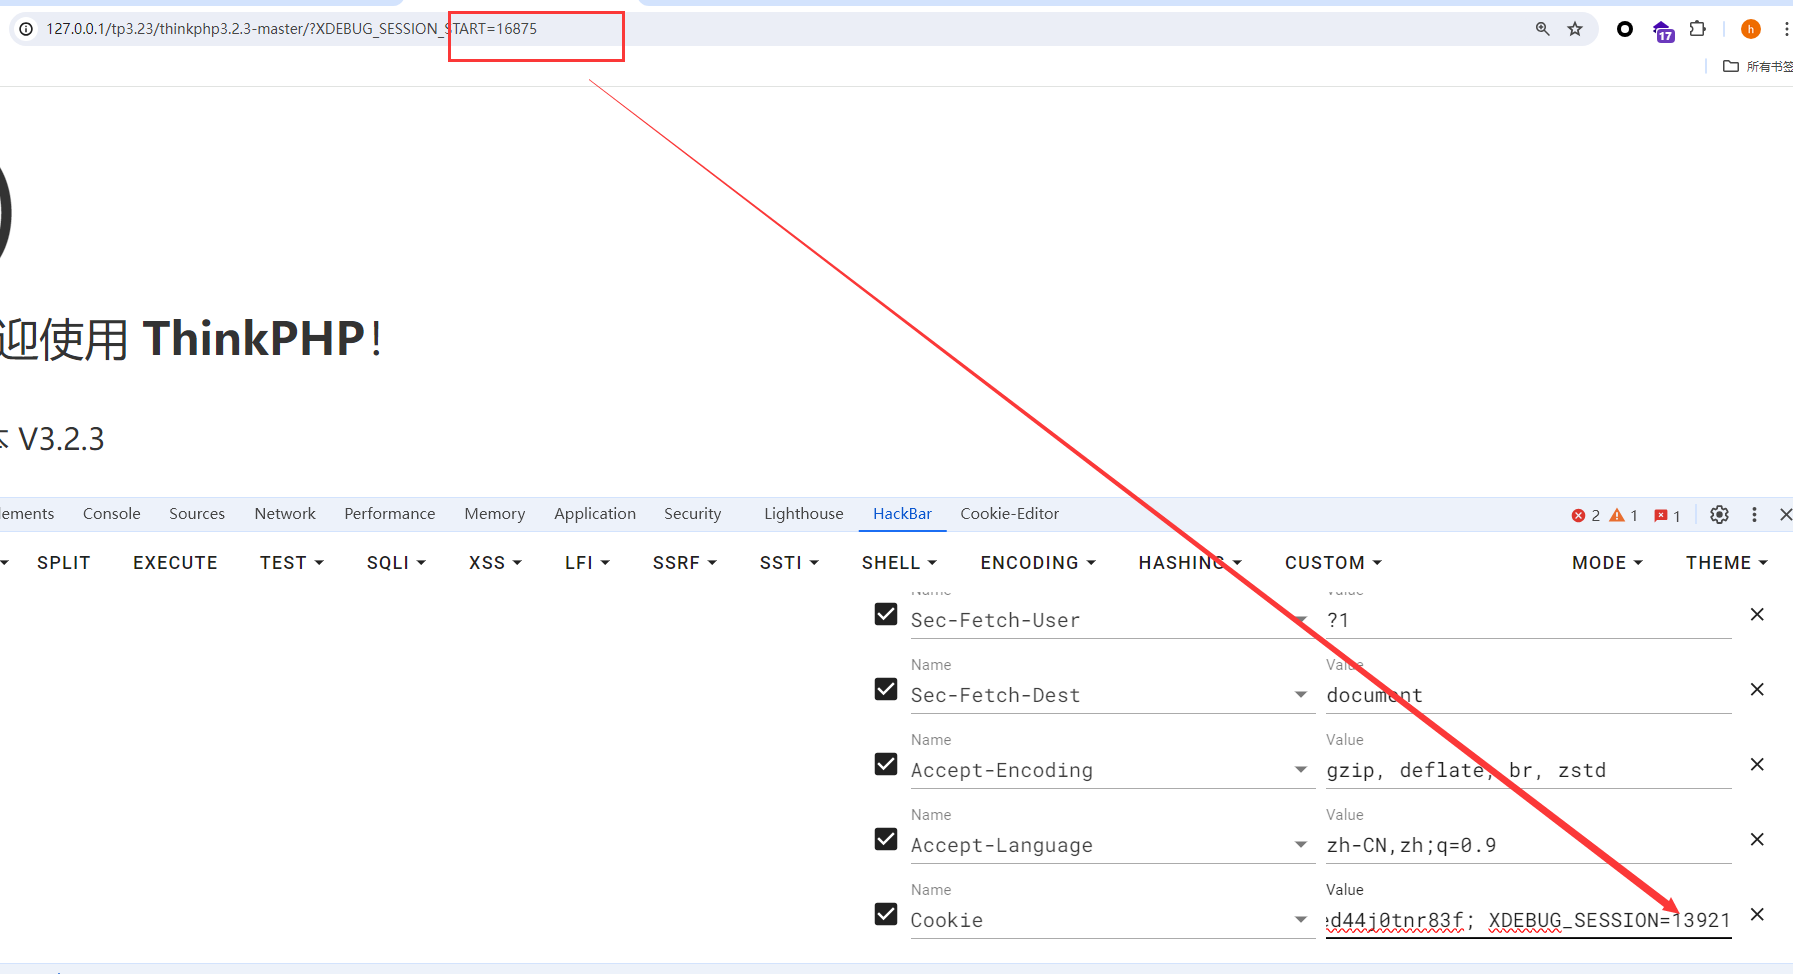The image size is (1793, 974).
Task: Edit the Sec-Fetch-User value field
Action: pyautogui.click(x=1528, y=620)
